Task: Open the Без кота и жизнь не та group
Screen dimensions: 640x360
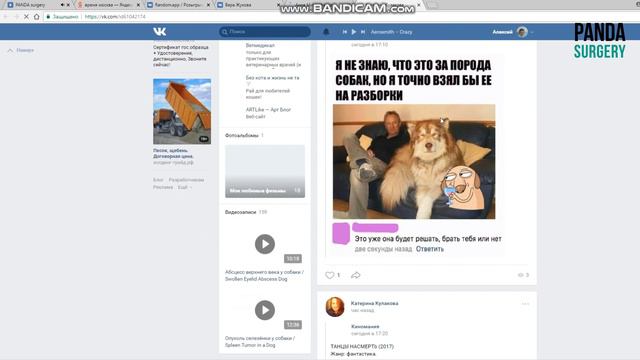Action: tap(272, 78)
